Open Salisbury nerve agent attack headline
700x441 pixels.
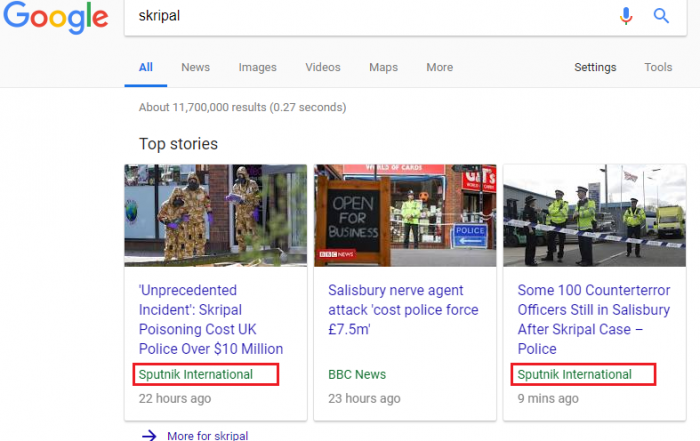tap(403, 310)
